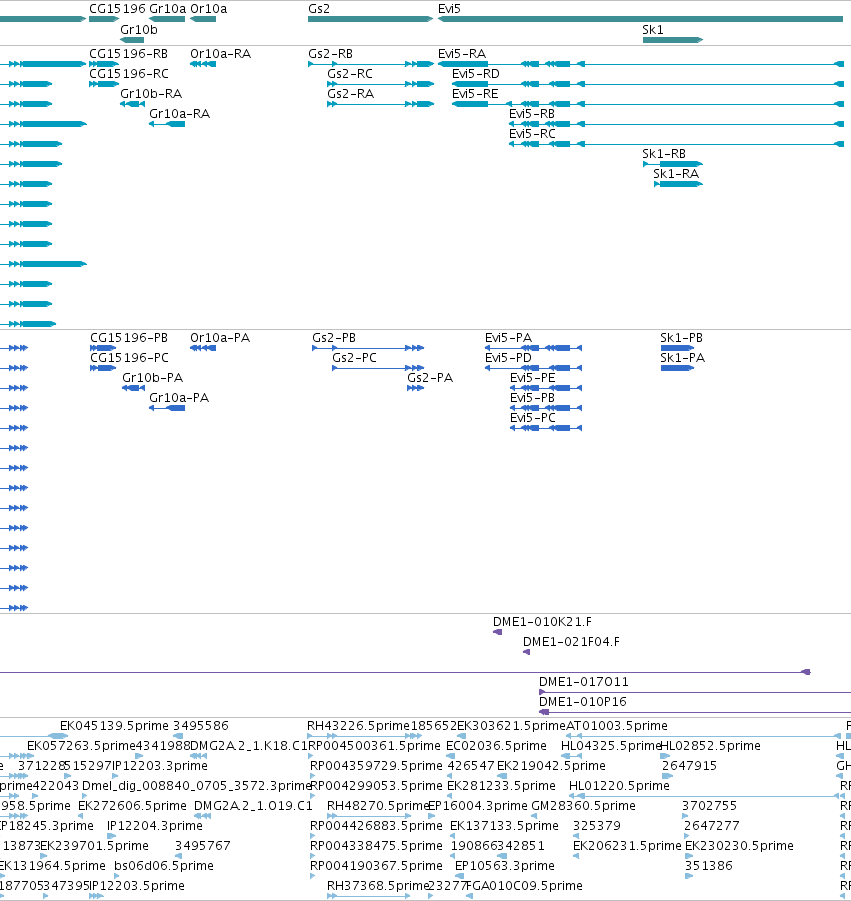Screen dimensions: 851x901
Task: Select BAC clone DME1-010P16
Action: tap(583, 702)
